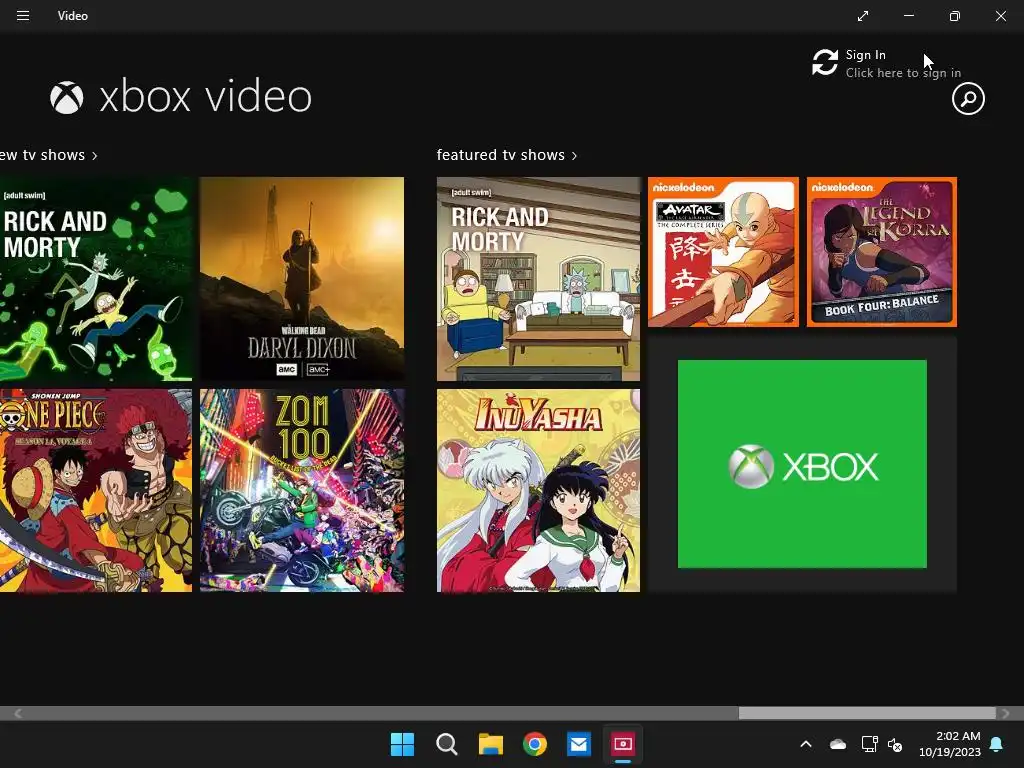Open the featured Rick and Morty living room tile

538,279
